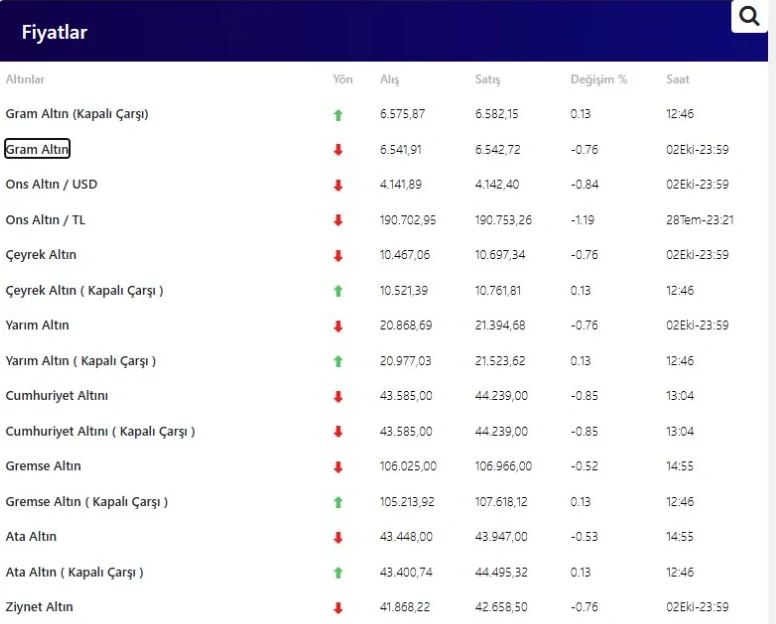776x624 pixels.
Task: Open the Gremse Altın link
Action: coord(43,466)
